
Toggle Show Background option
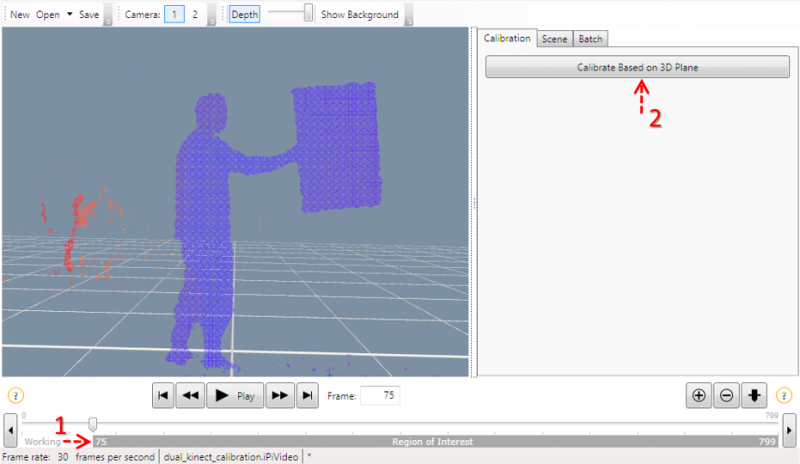[360, 14]
